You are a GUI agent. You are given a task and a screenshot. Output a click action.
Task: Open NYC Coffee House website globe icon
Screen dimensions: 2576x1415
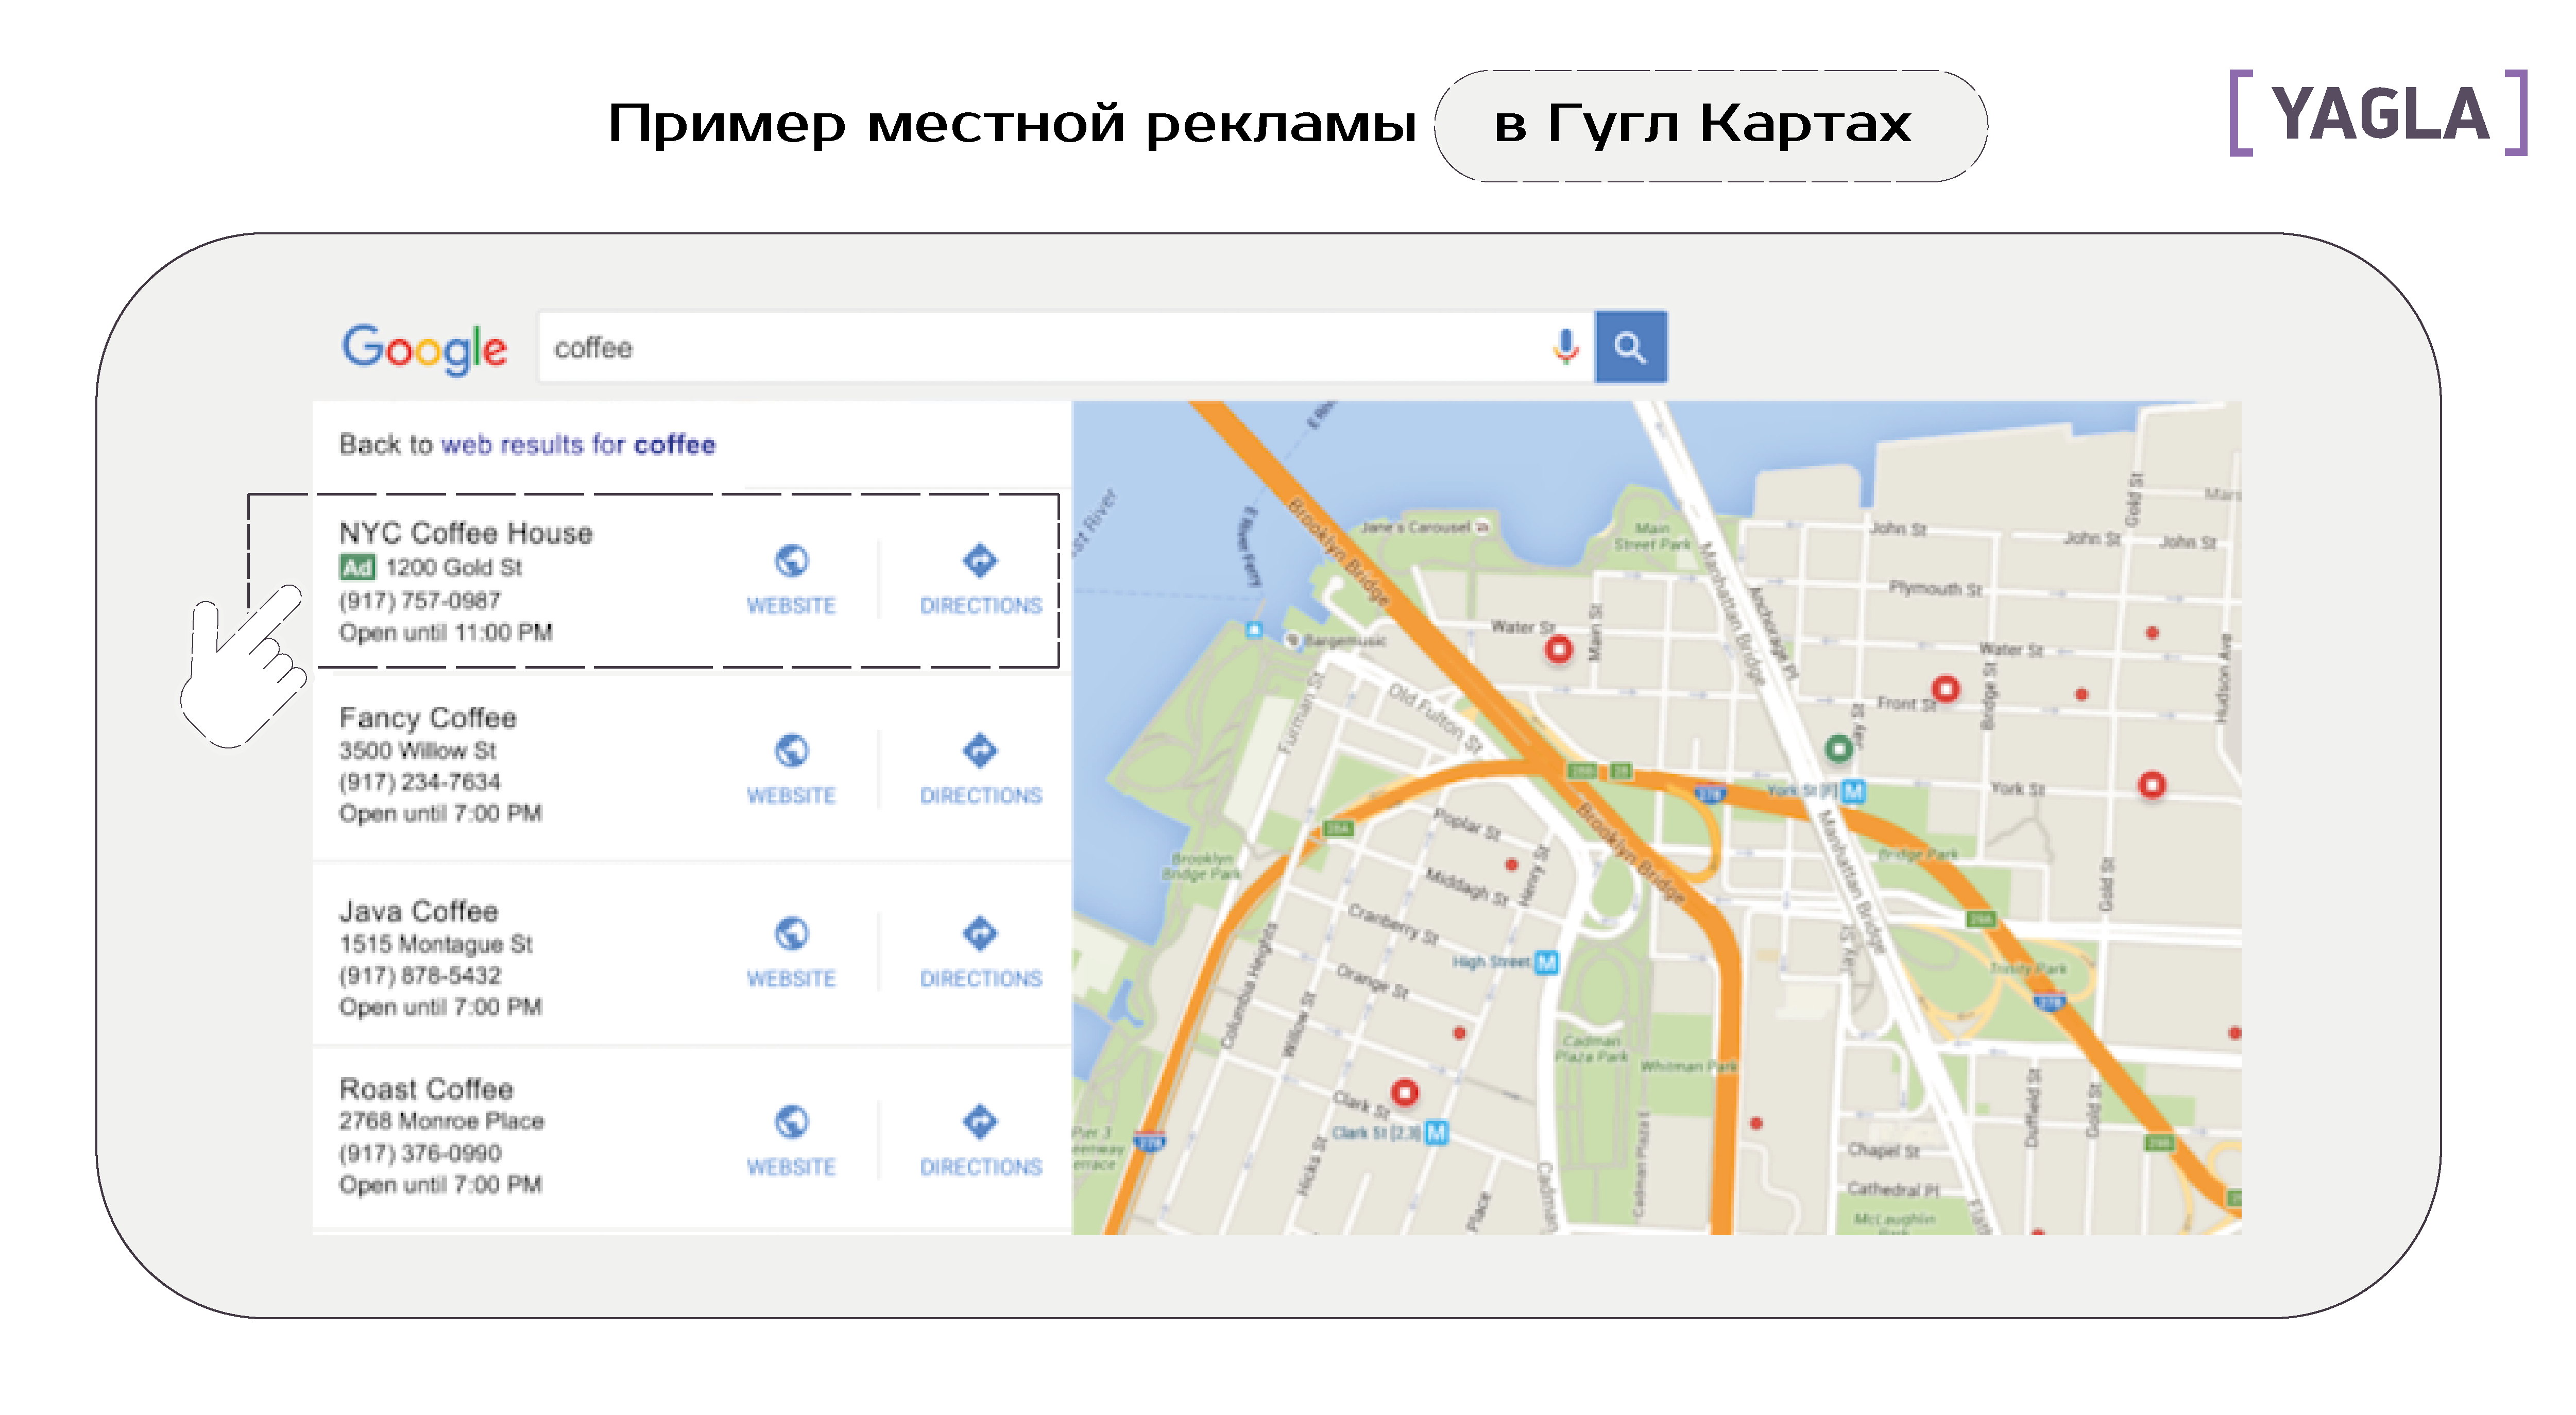791,561
